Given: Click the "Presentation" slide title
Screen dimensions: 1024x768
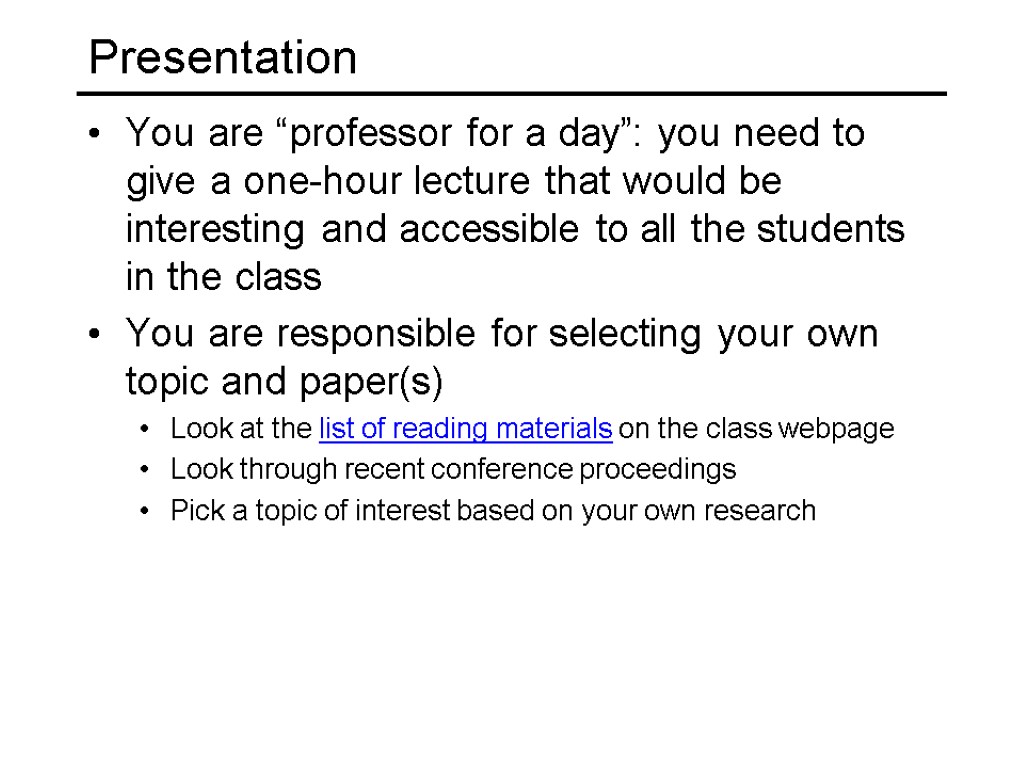Looking at the screenshot, I should coord(222,58).
